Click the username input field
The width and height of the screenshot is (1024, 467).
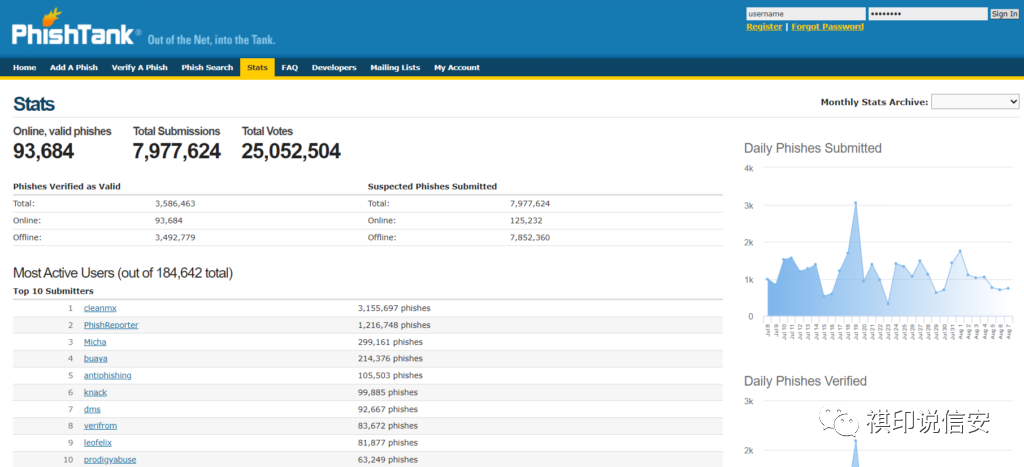tap(805, 14)
